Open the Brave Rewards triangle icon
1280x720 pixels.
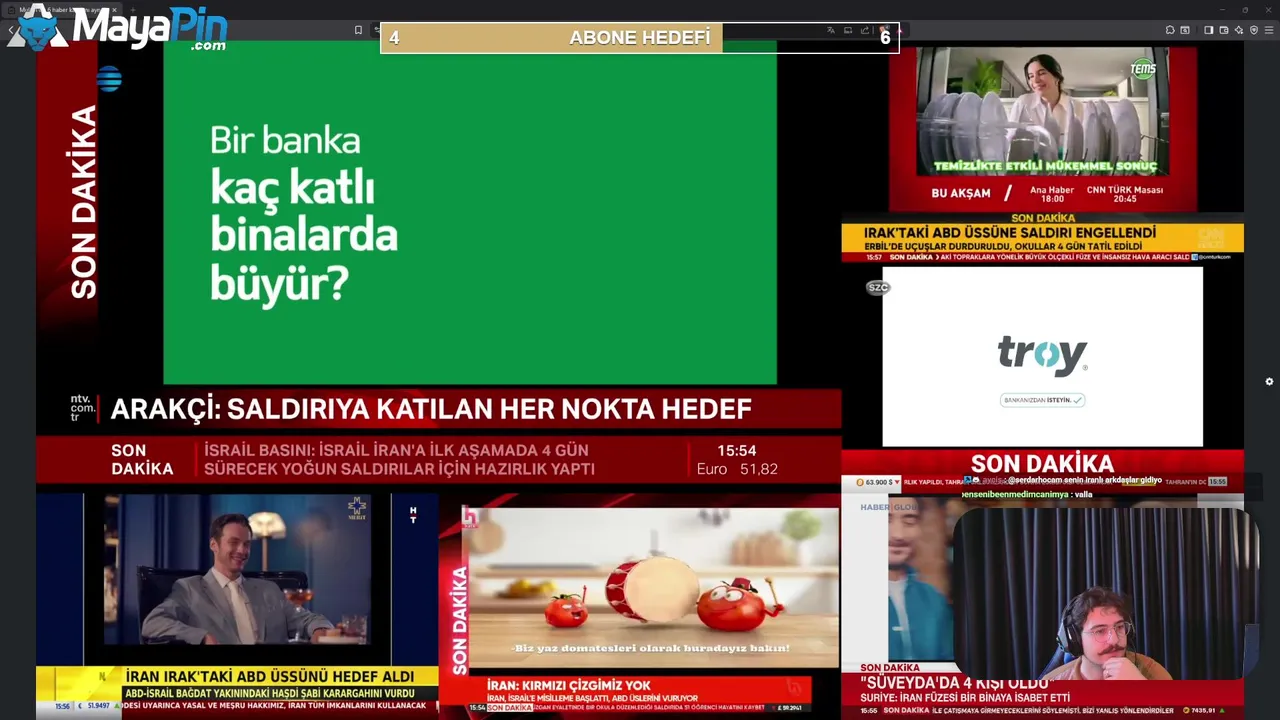click(899, 31)
